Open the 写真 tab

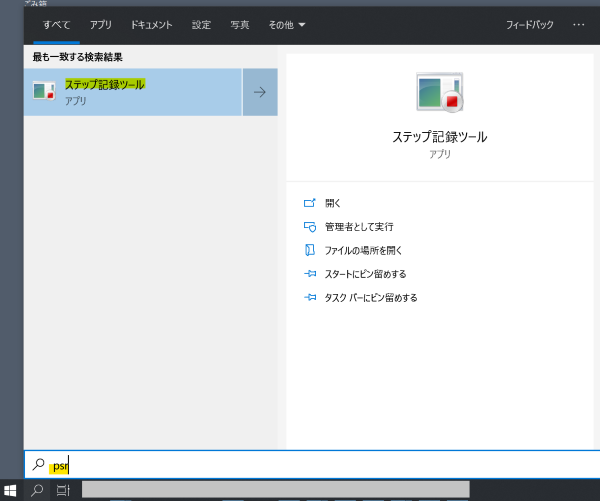pos(240,25)
